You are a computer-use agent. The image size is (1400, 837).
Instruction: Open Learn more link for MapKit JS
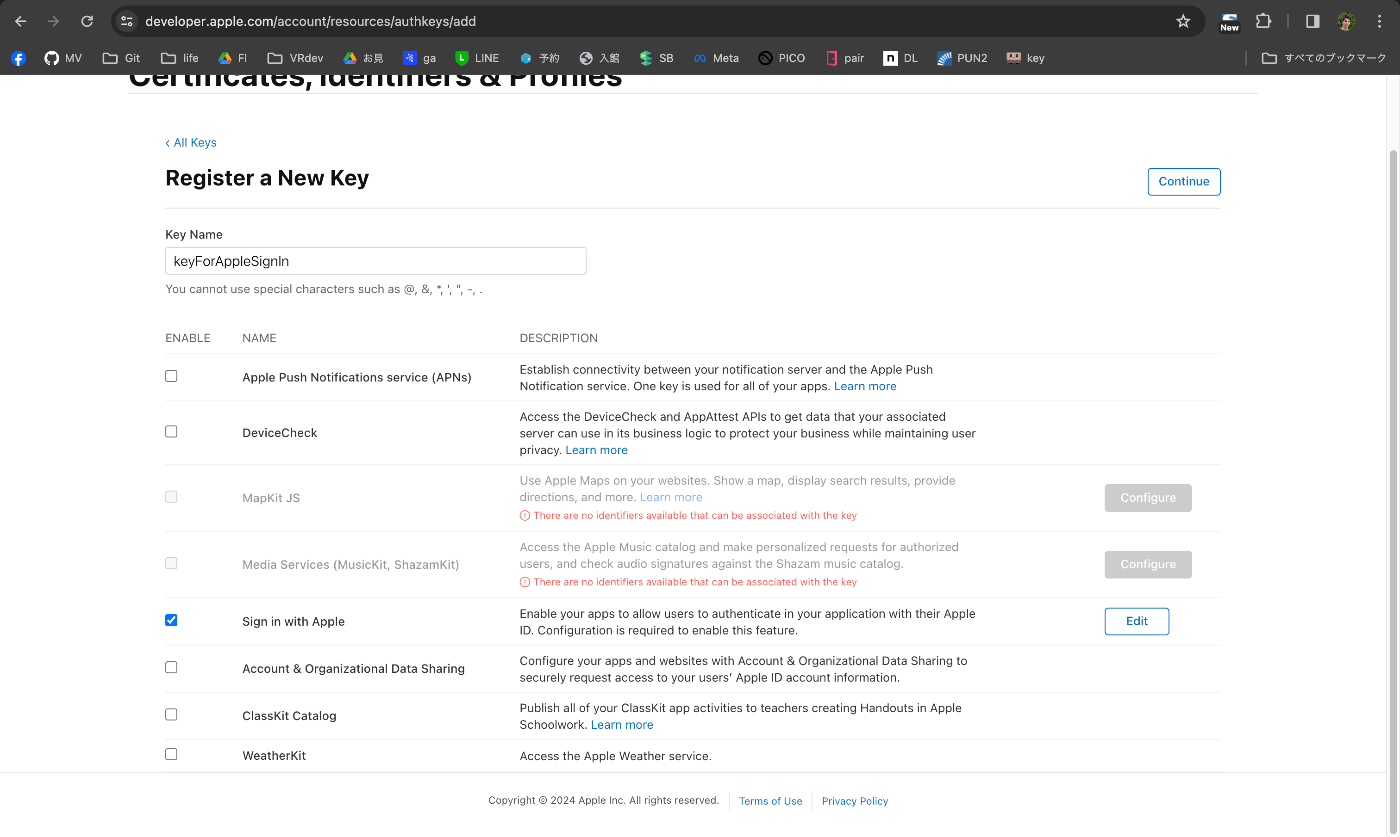pyautogui.click(x=671, y=497)
